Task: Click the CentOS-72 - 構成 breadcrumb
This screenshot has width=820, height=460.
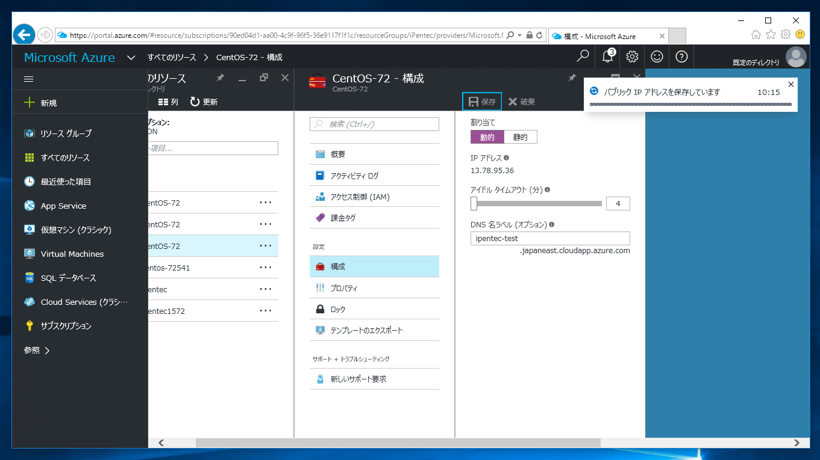Action: click(x=249, y=58)
